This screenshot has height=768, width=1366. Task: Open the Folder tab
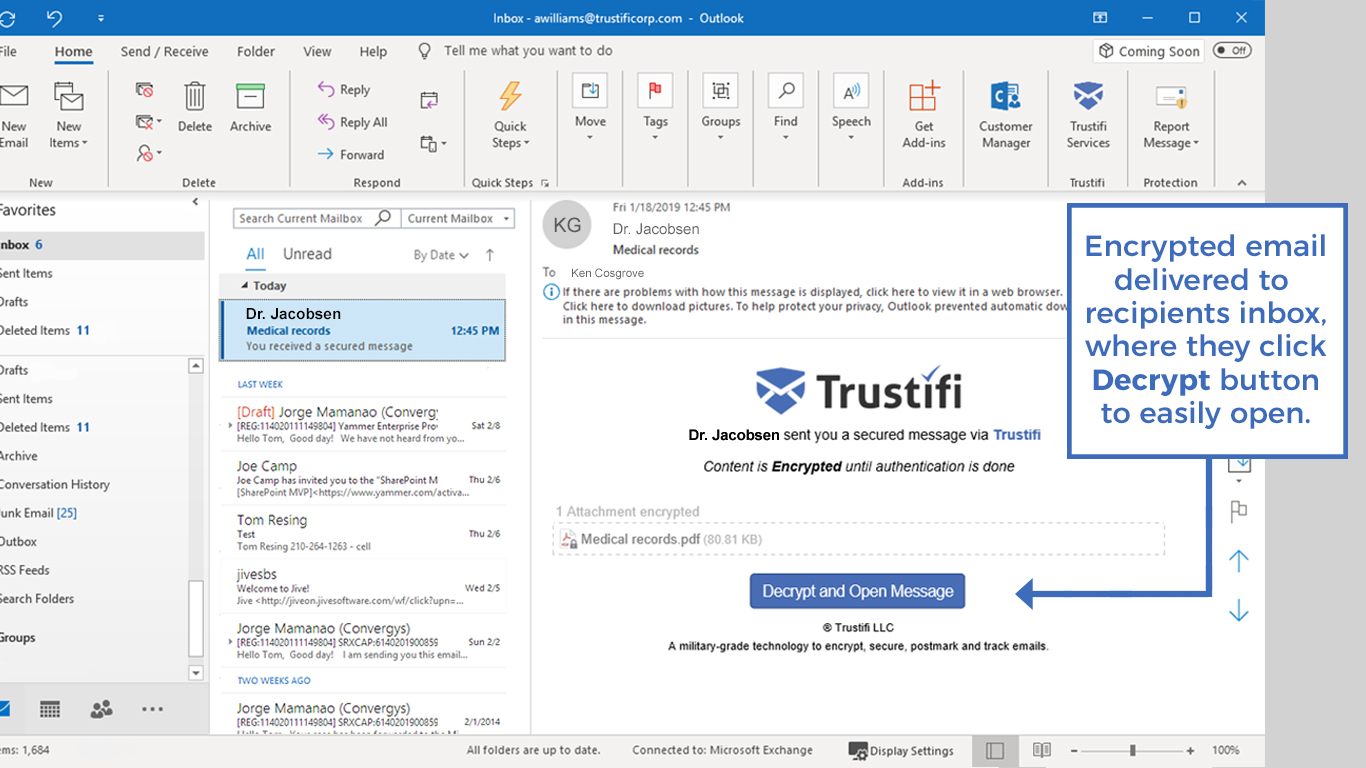[256, 51]
